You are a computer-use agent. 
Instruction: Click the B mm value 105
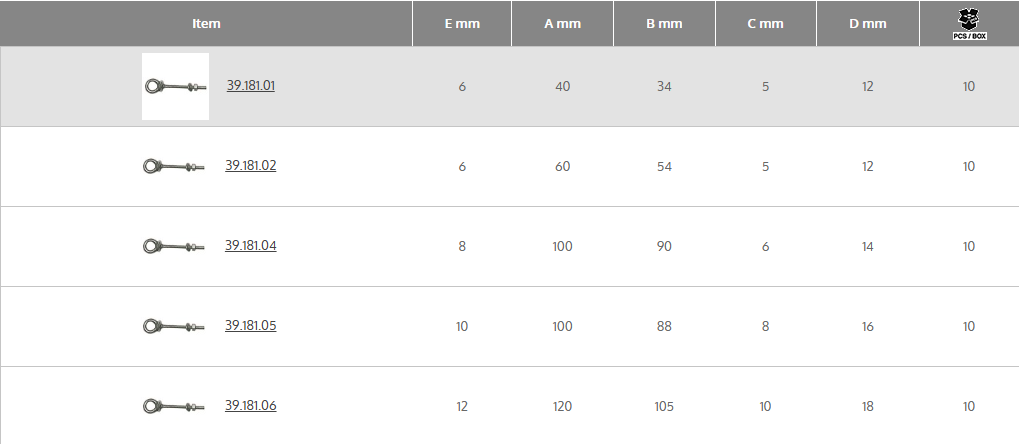(664, 406)
